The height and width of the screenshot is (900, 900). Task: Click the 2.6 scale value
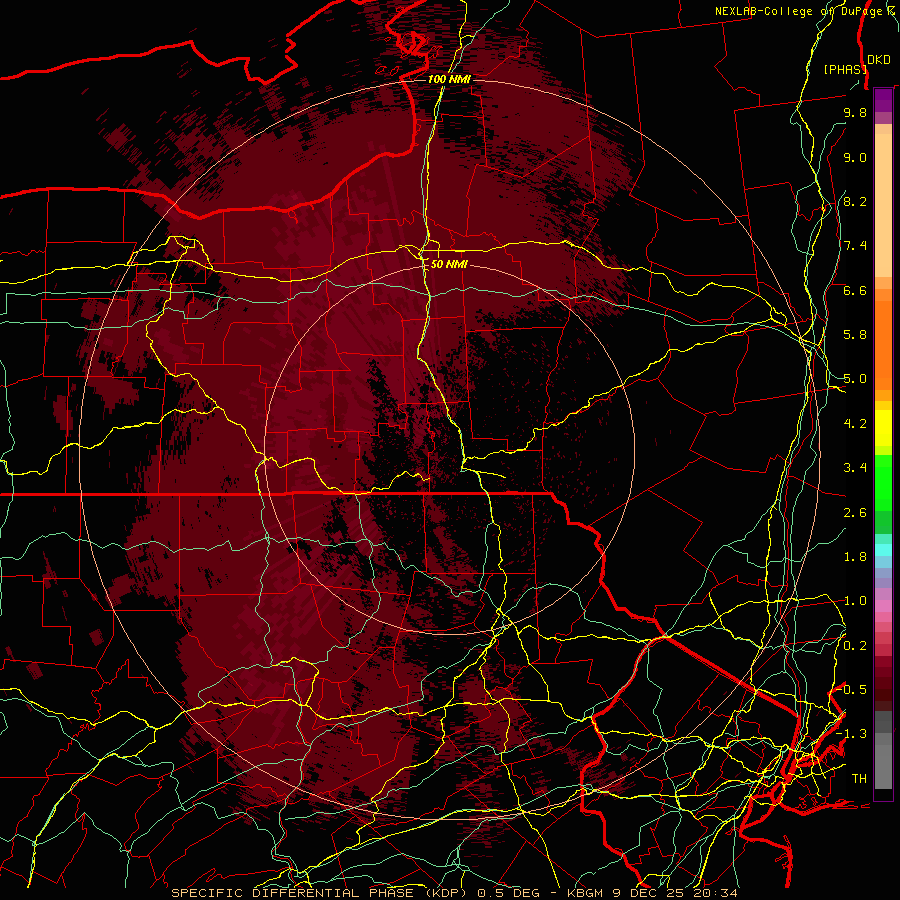click(x=855, y=512)
